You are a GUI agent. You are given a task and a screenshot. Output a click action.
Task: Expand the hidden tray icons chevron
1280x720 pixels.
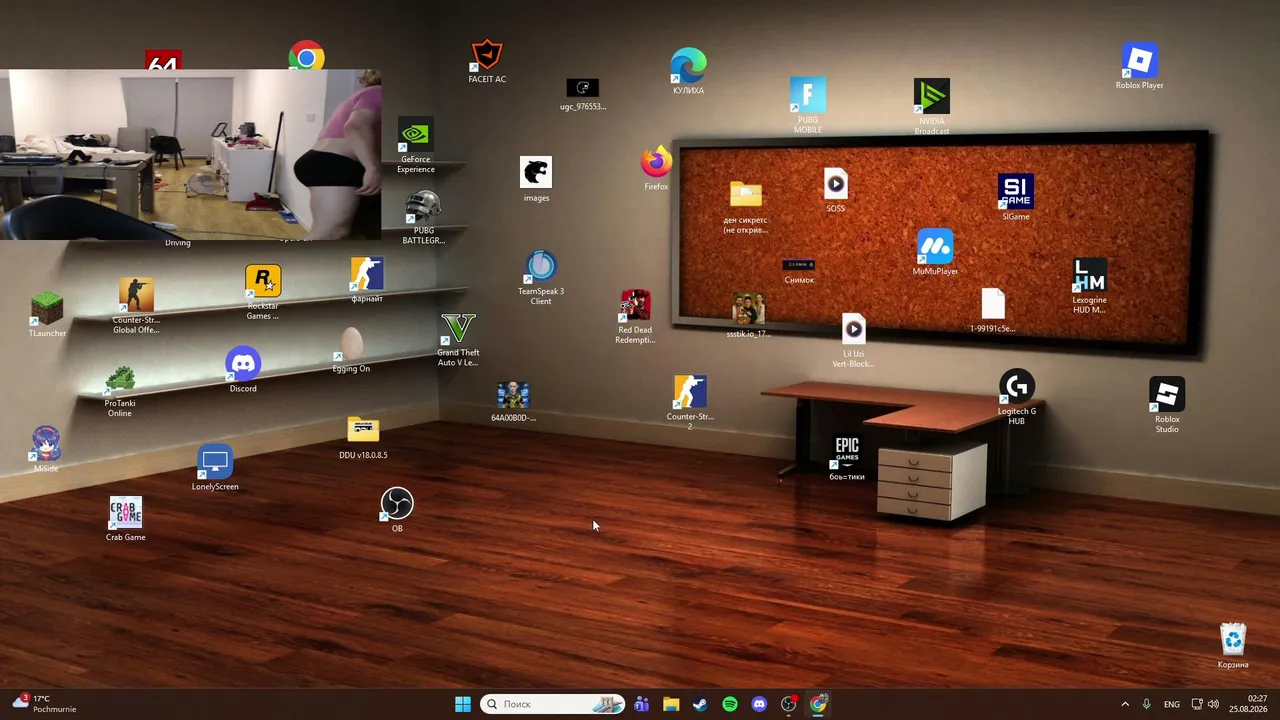point(1125,704)
